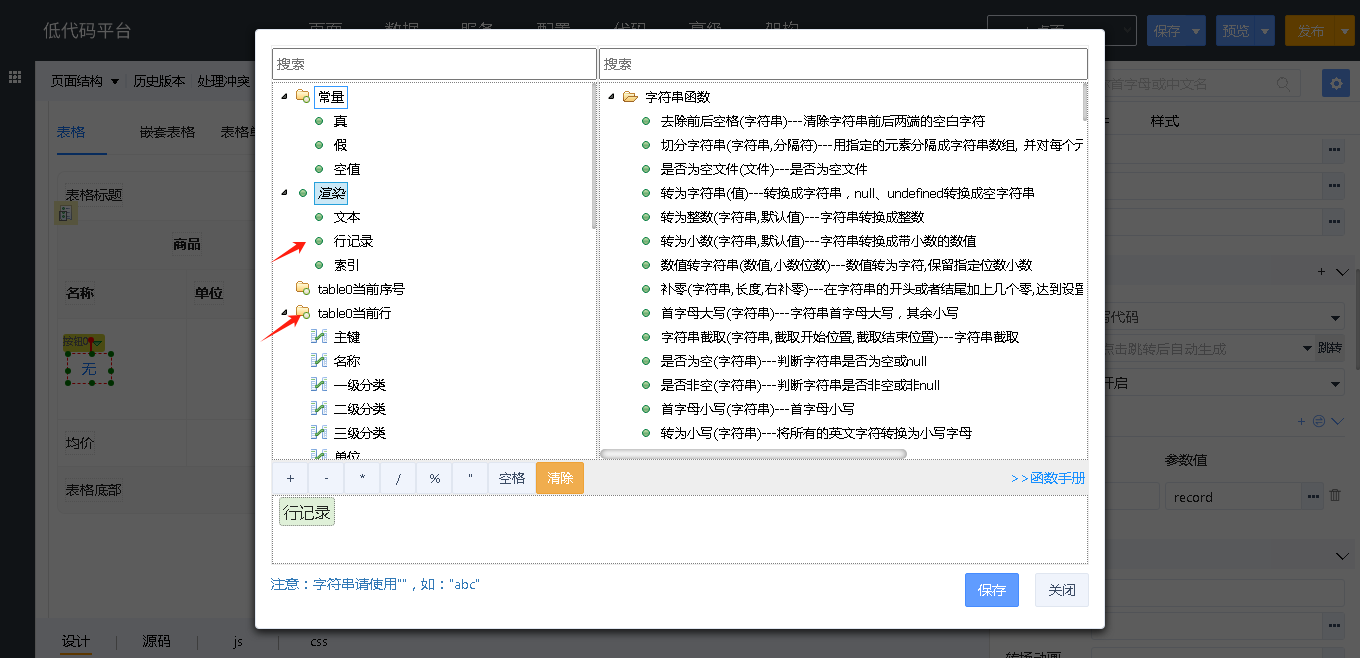Collapse the 渲染 tree node
The image size is (1360, 658).
coord(285,193)
